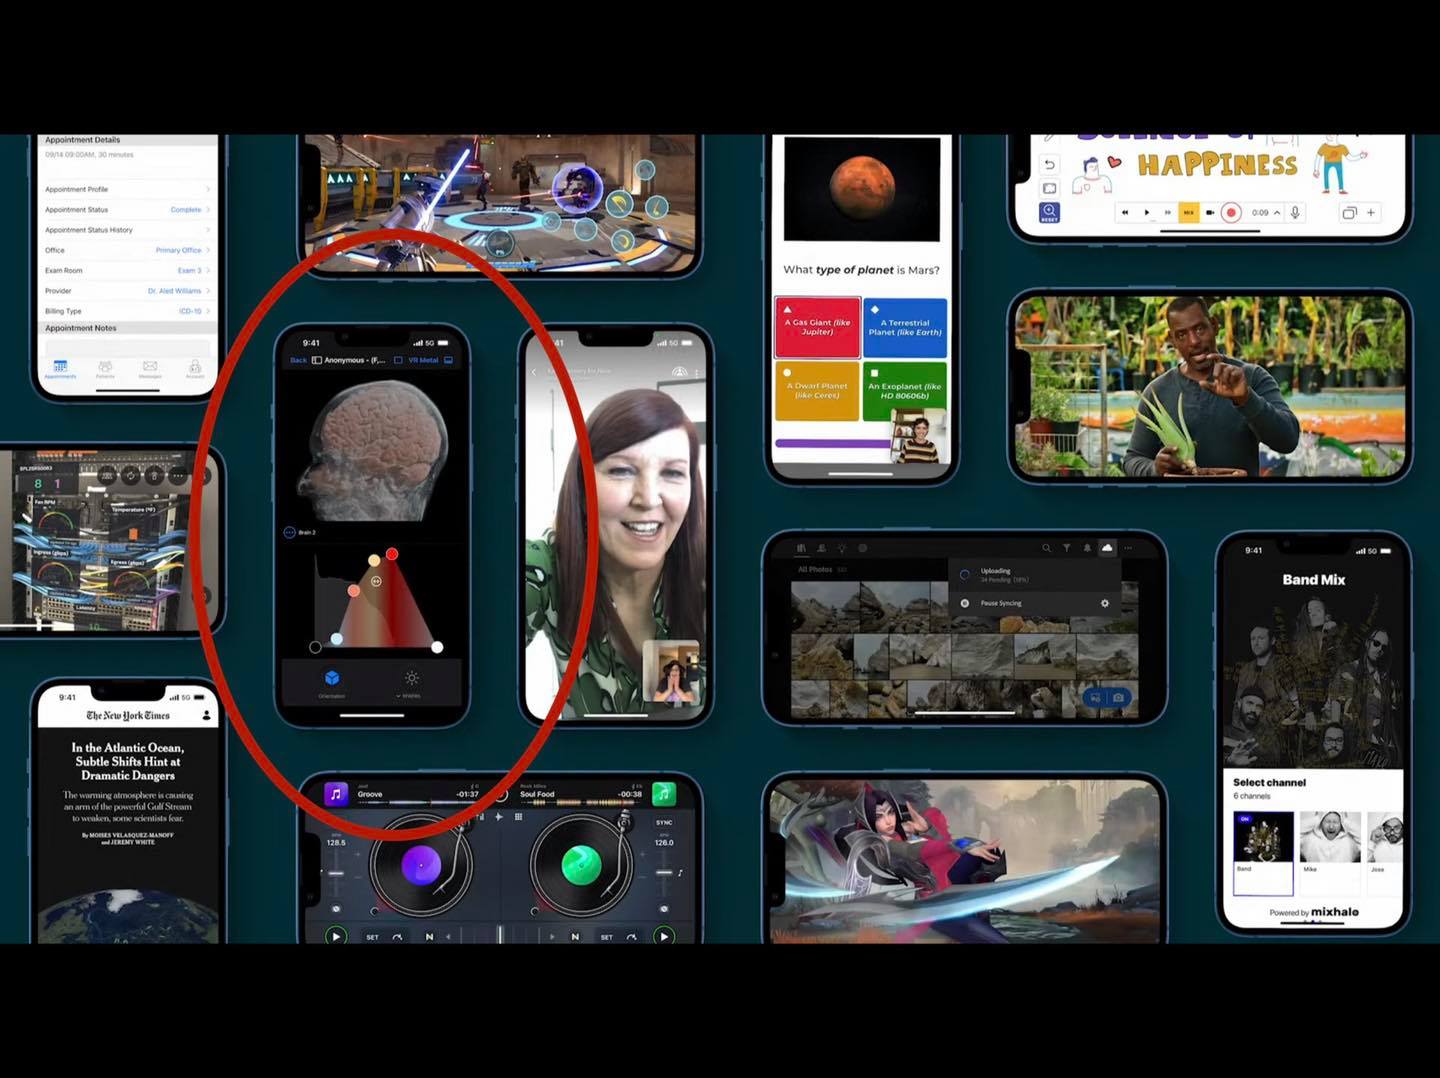
Task: Expand the Appointment Status History row
Action: pos(127,230)
